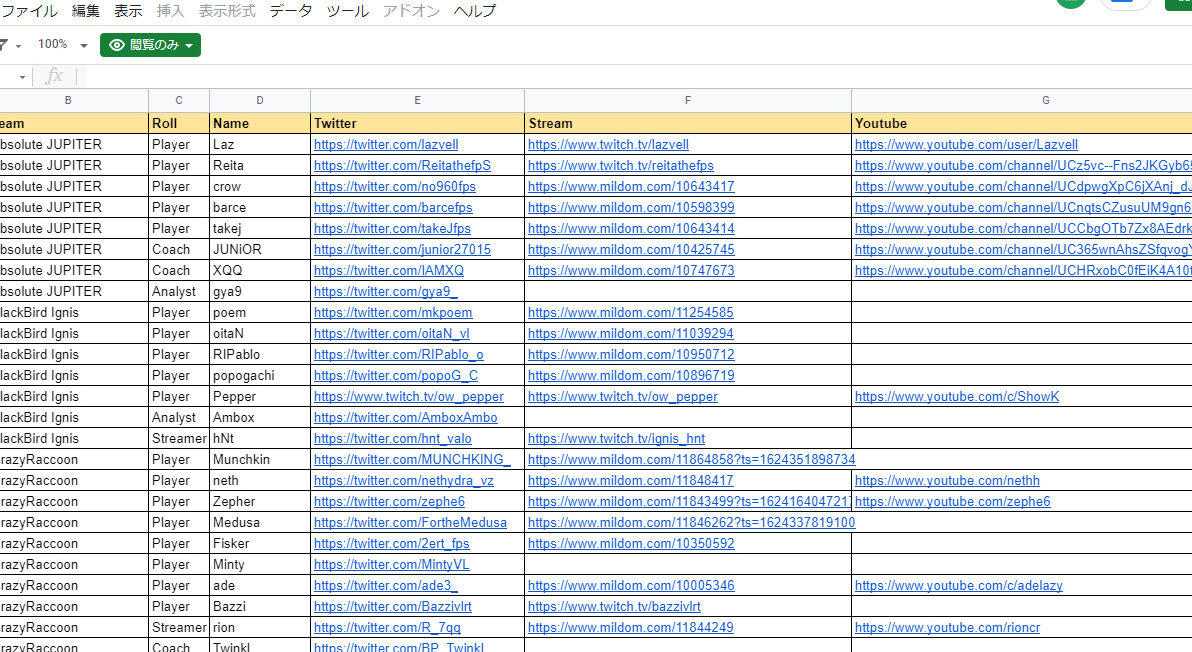Open the twitter.com/takeJfps link
This screenshot has height=652, width=1192.
pyautogui.click(x=392, y=228)
